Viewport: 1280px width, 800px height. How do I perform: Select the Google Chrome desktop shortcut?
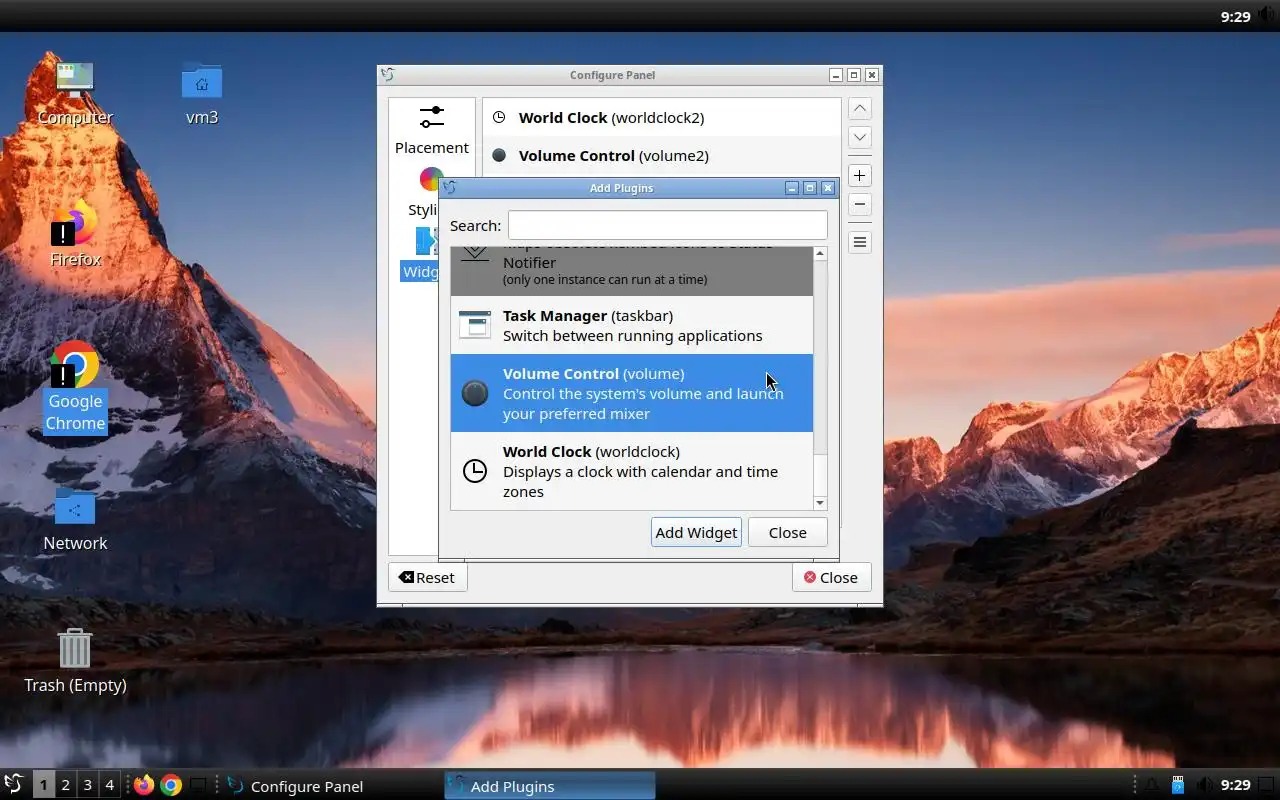(x=75, y=387)
